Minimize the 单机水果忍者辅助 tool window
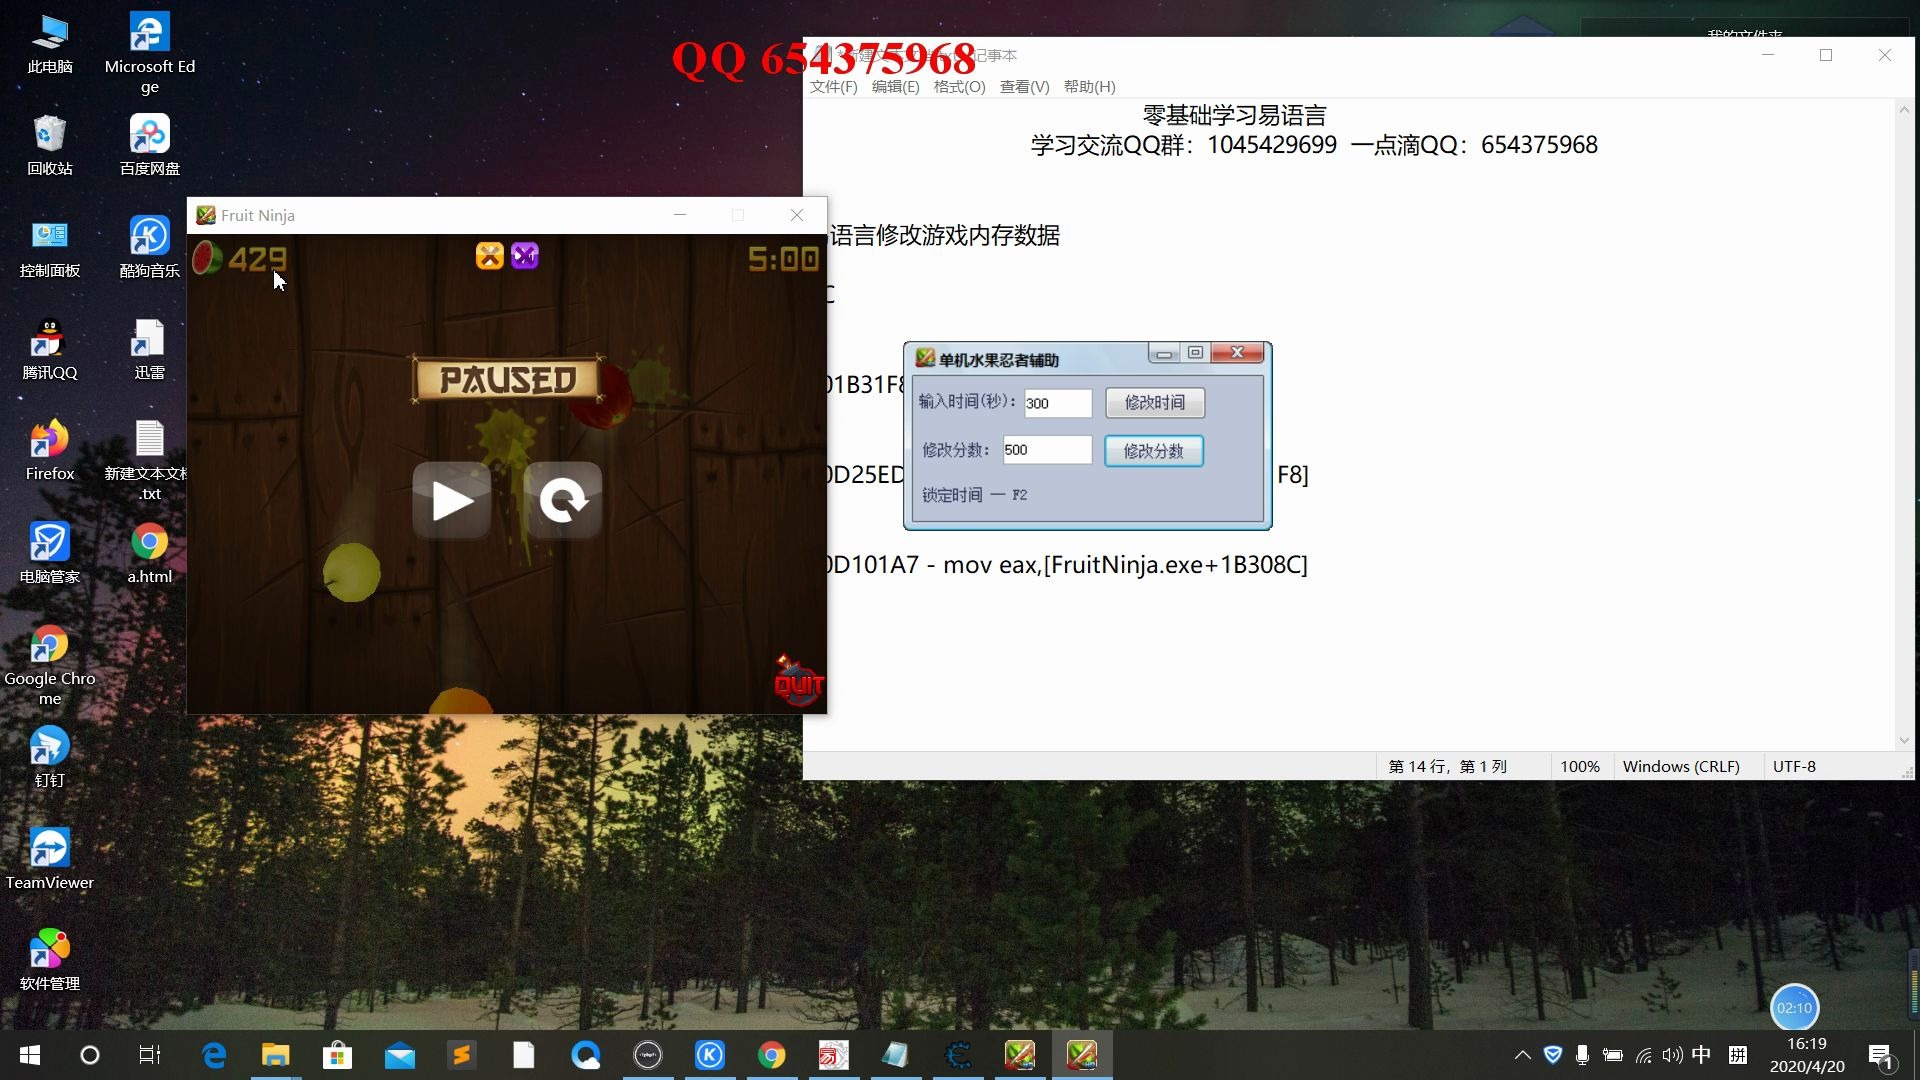1920x1080 pixels. tap(1163, 353)
